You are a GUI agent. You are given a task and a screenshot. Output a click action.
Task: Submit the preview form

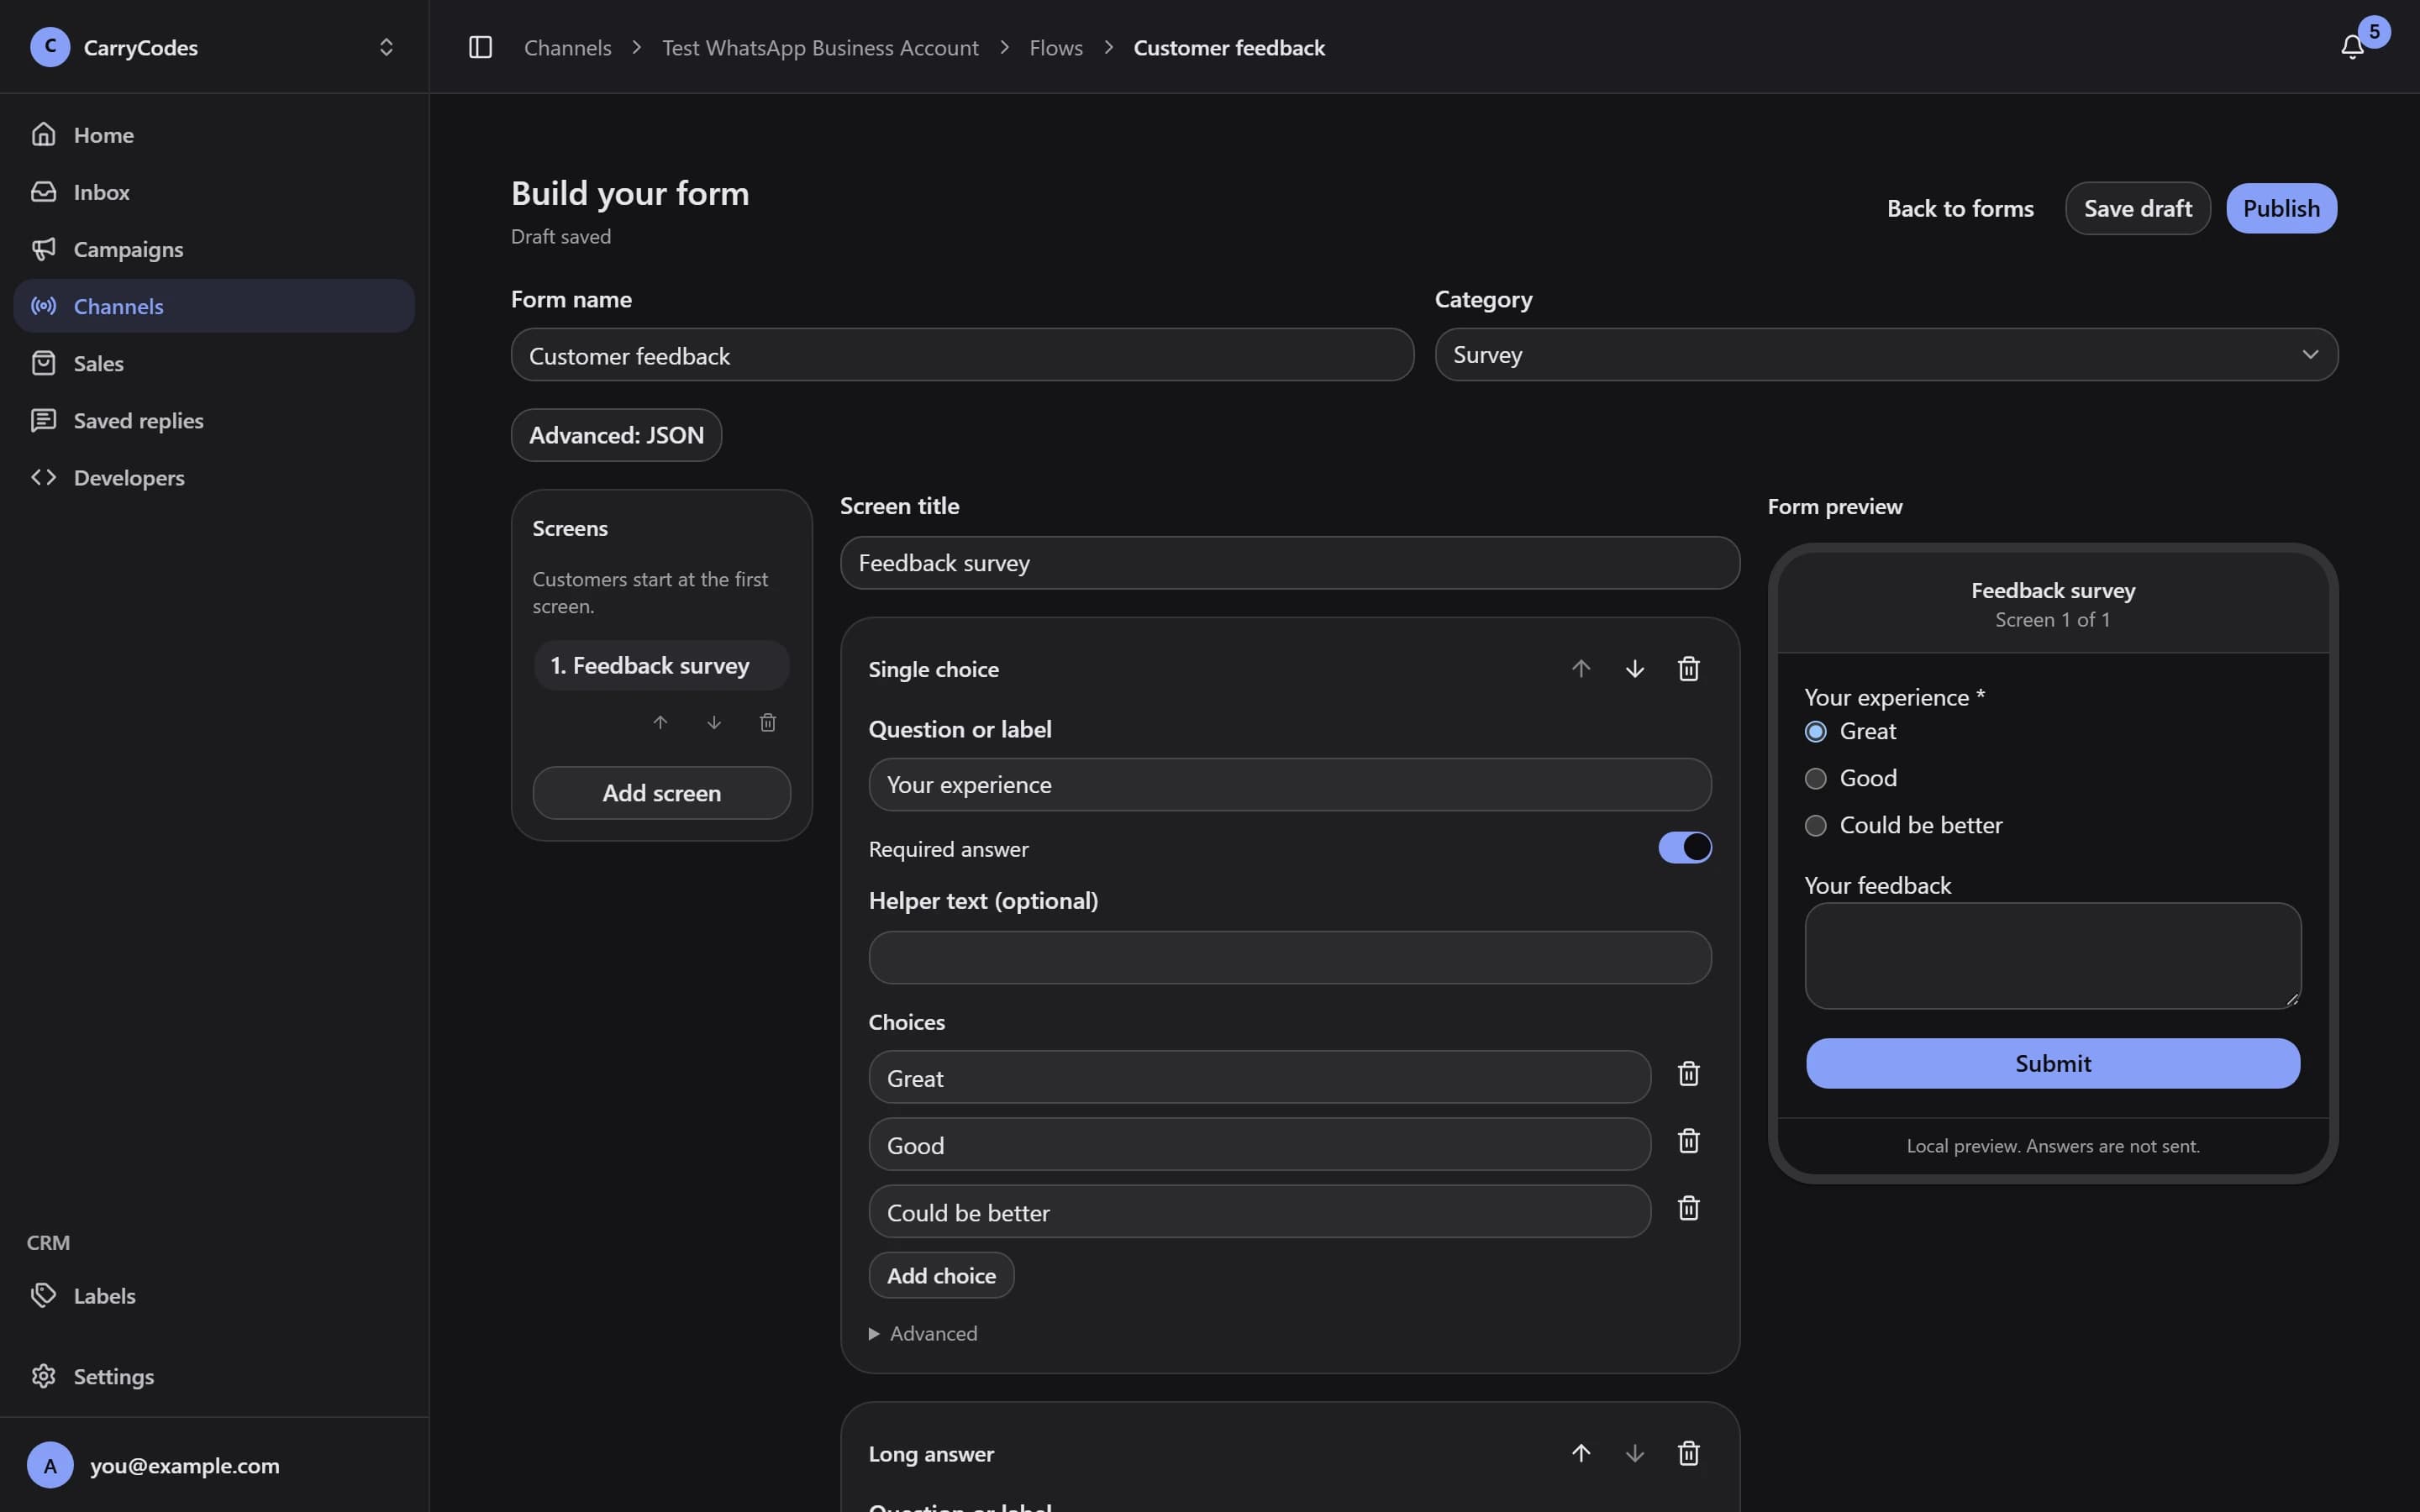tap(2052, 1063)
